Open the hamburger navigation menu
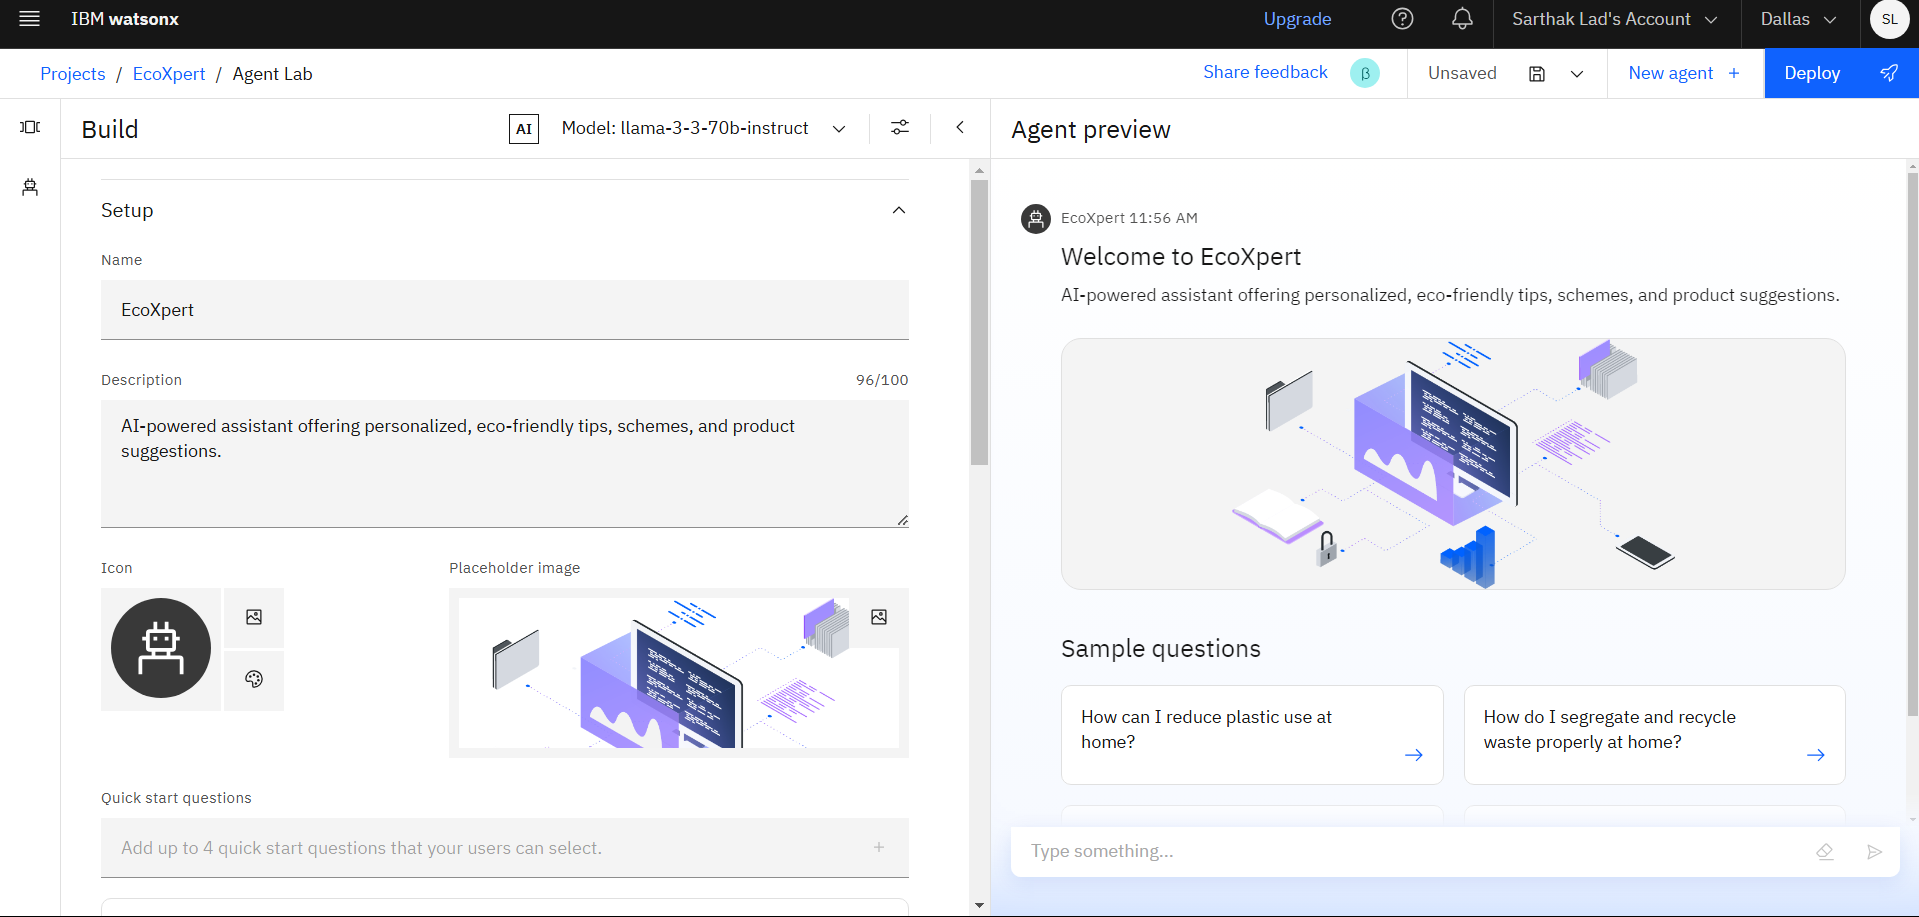This screenshot has height=917, width=1919. (x=29, y=19)
